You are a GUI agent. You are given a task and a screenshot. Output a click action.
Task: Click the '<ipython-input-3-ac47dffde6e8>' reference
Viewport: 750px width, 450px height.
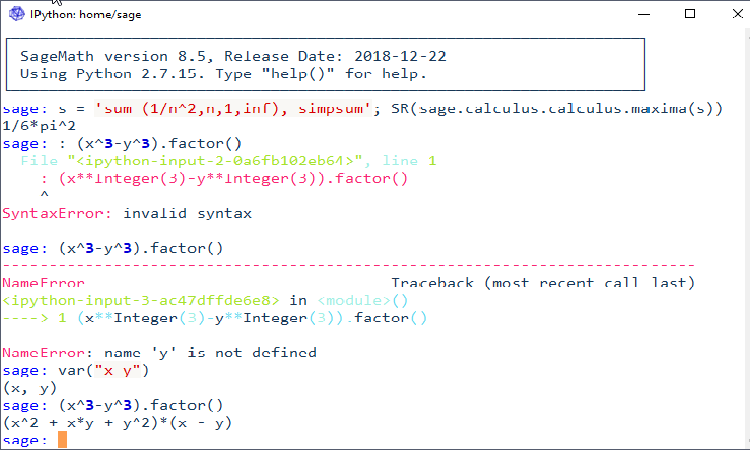click(141, 300)
